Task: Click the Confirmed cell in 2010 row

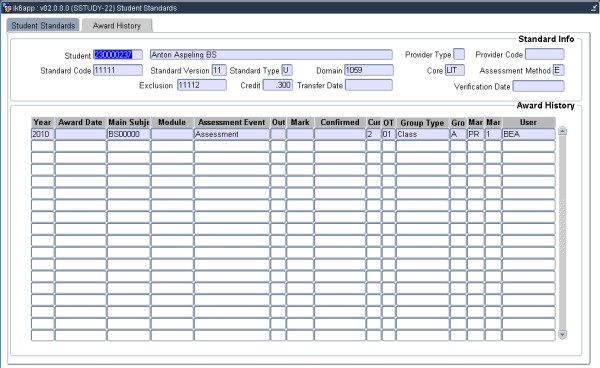Action: point(340,134)
